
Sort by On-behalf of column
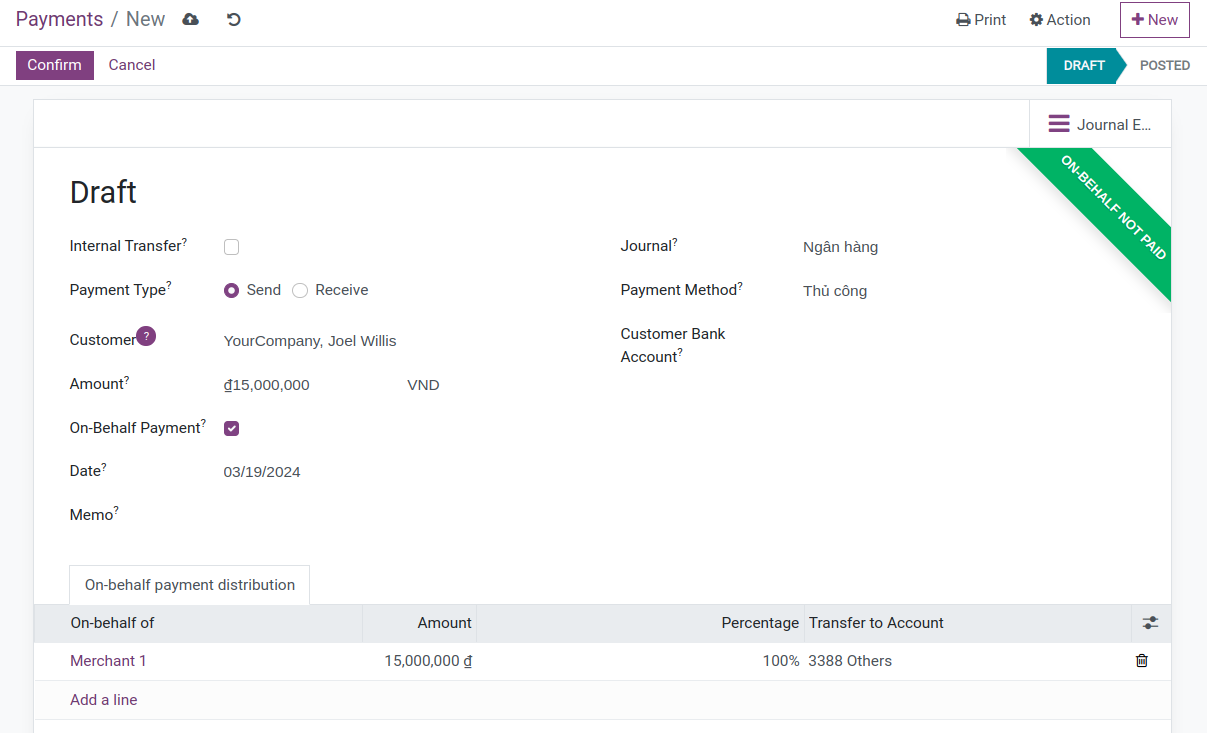click(198, 623)
